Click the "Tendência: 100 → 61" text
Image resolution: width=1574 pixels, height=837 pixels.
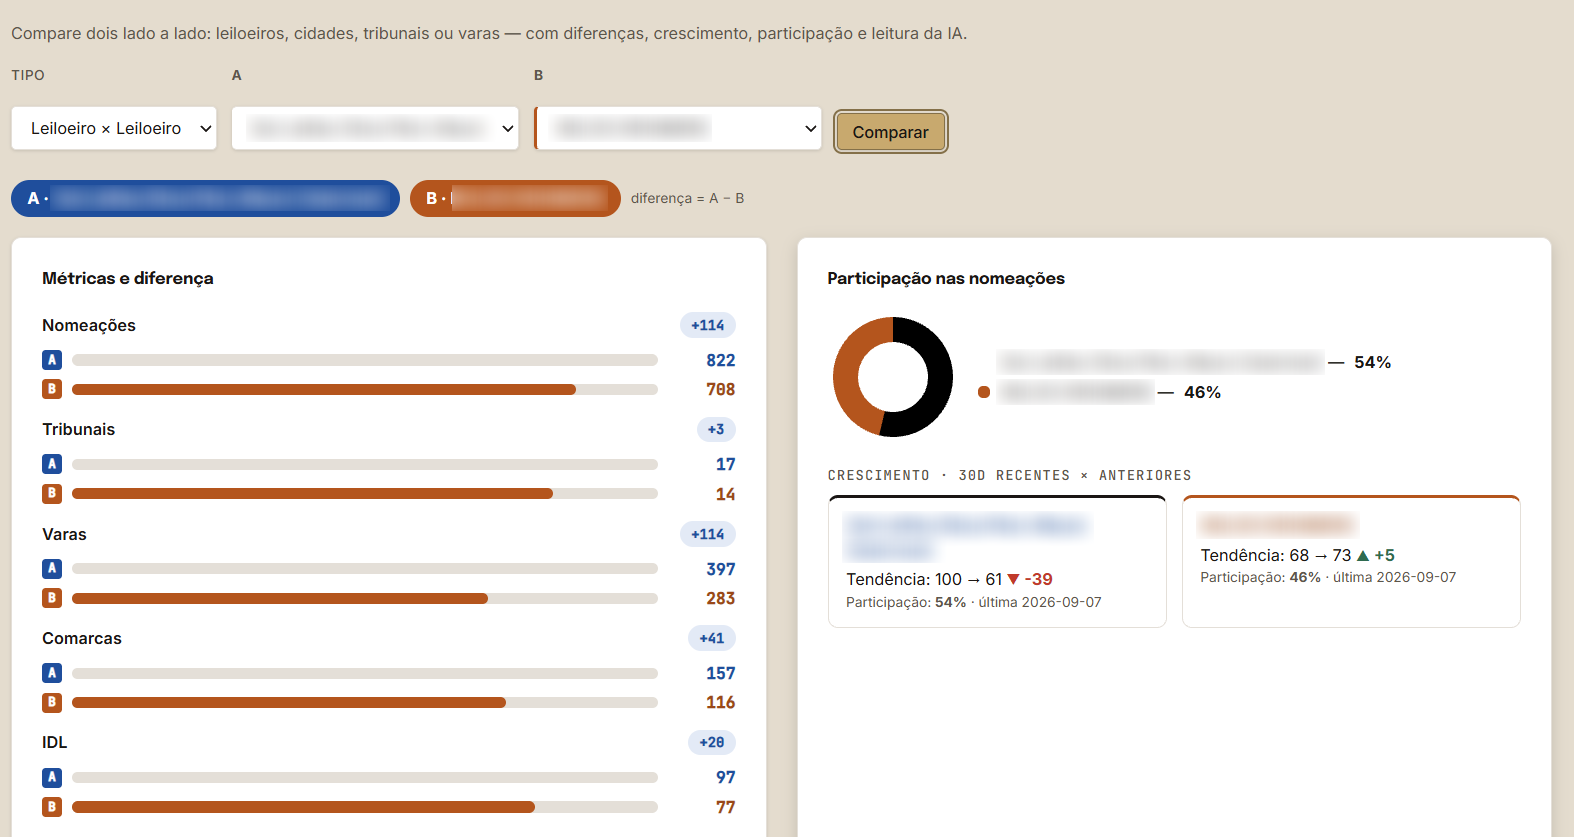[924, 579]
